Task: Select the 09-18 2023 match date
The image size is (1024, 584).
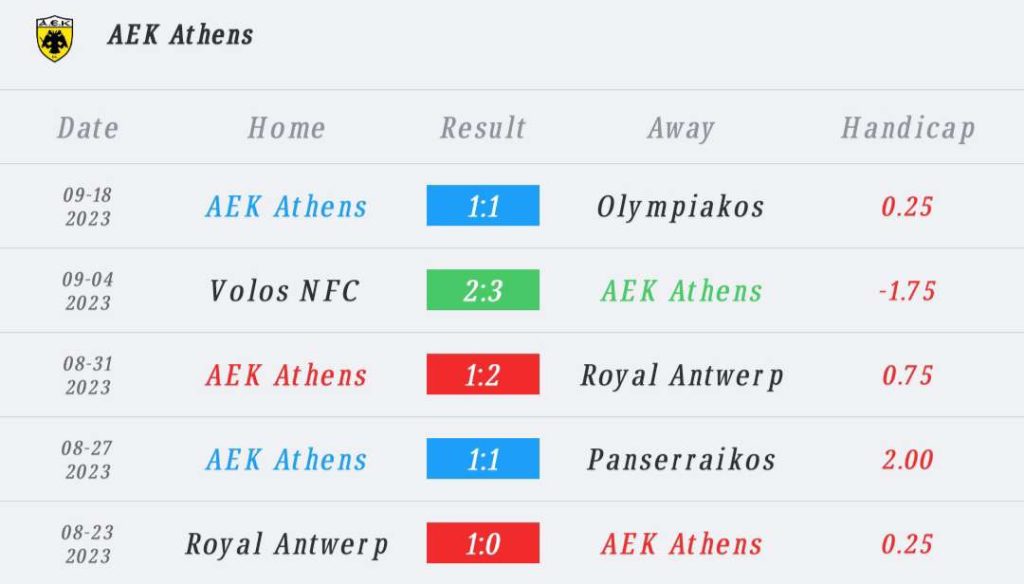Action: 88,206
